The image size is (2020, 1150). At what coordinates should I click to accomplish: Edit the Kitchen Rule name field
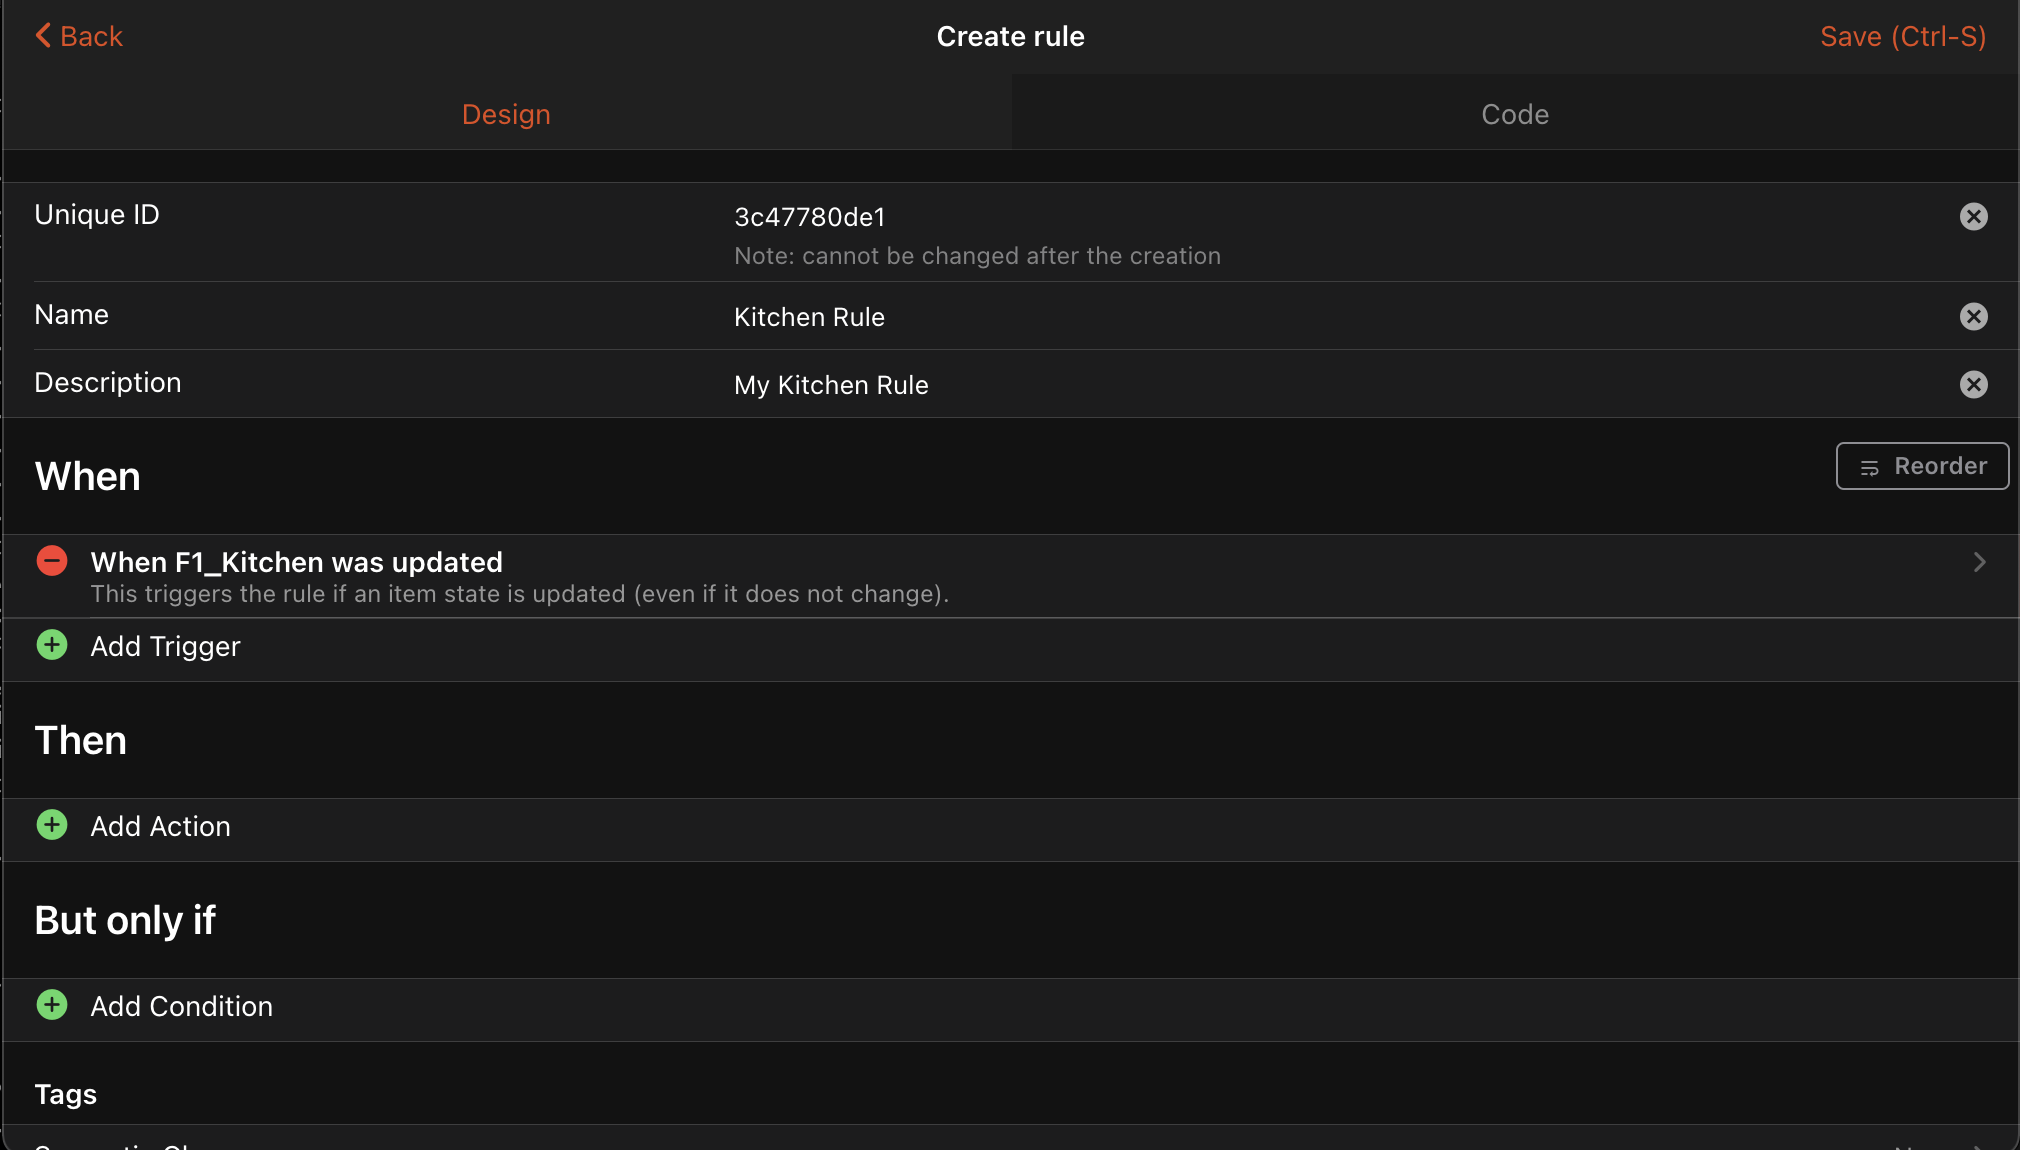809,316
